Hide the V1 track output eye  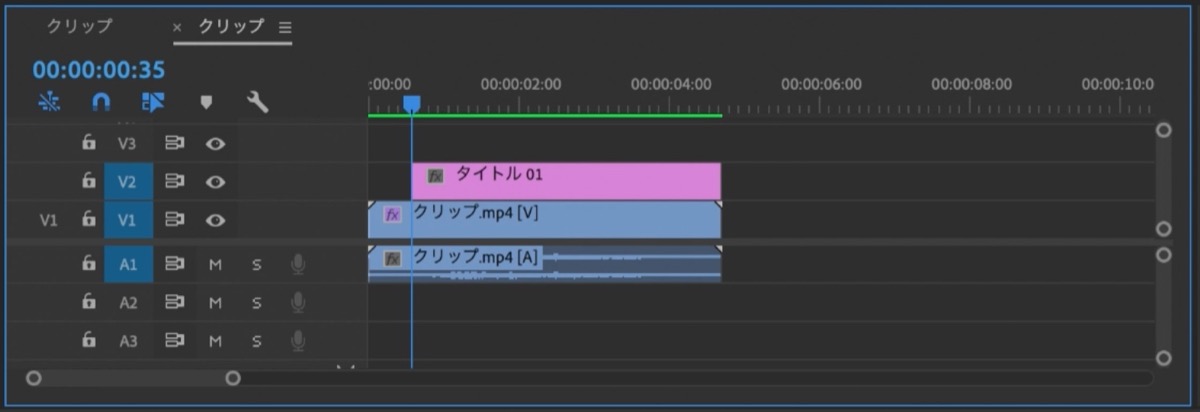click(214, 219)
